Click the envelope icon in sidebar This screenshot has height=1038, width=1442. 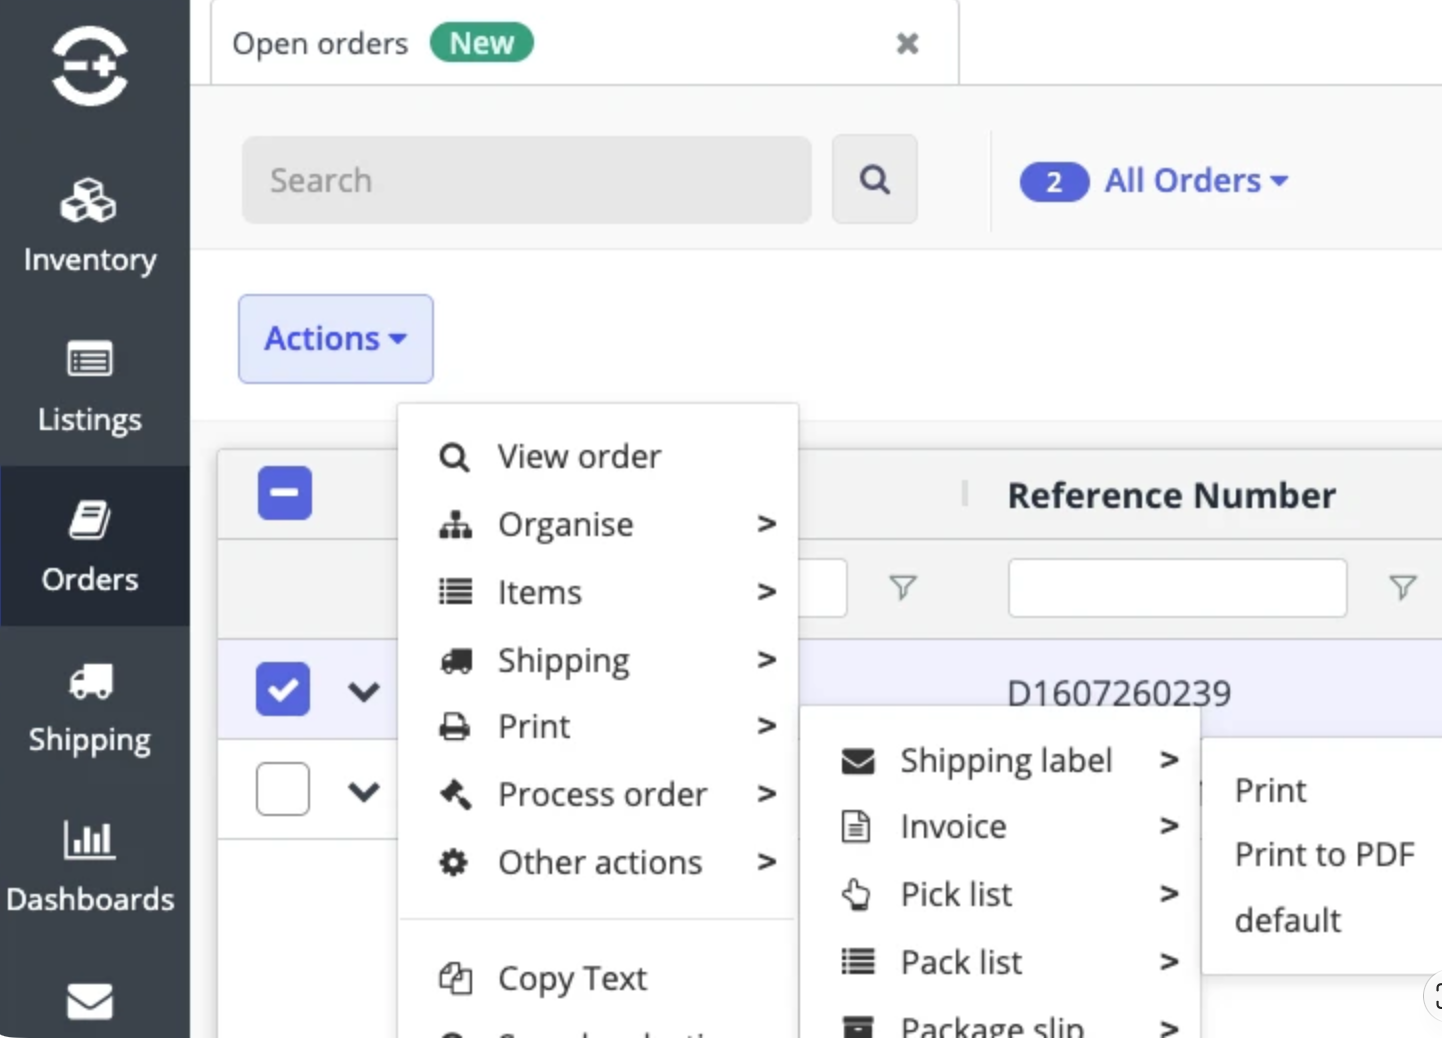pyautogui.click(x=90, y=1000)
